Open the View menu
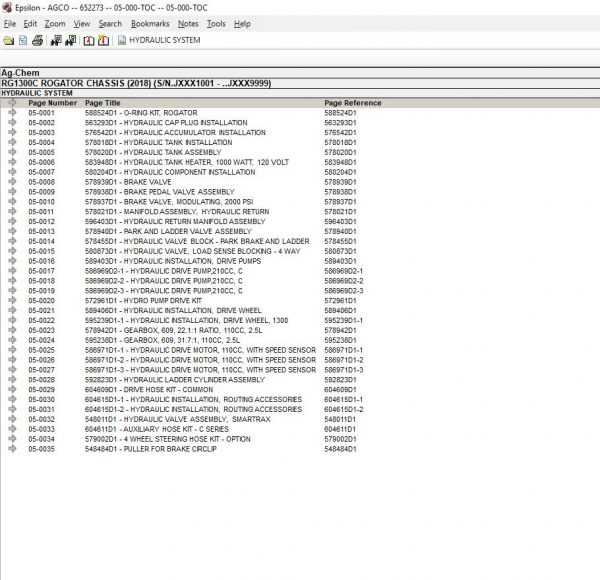Image resolution: width=600 pixels, height=580 pixels. tap(82, 24)
